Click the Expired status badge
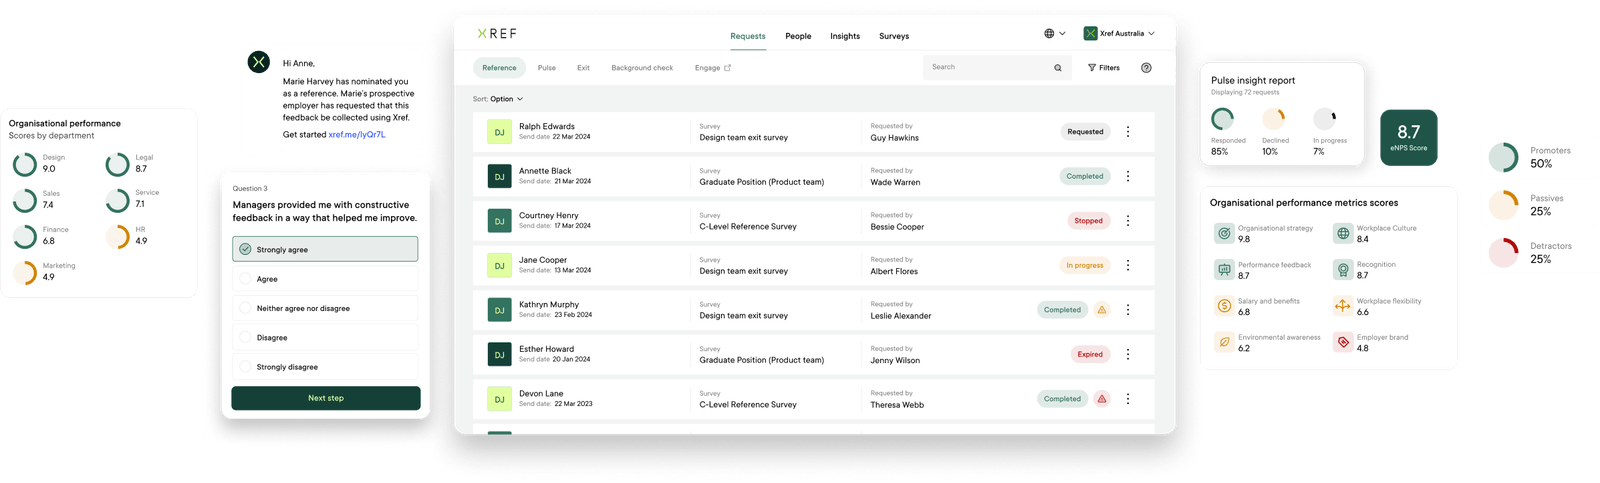The height and width of the screenshot is (483, 1600). tap(1090, 354)
